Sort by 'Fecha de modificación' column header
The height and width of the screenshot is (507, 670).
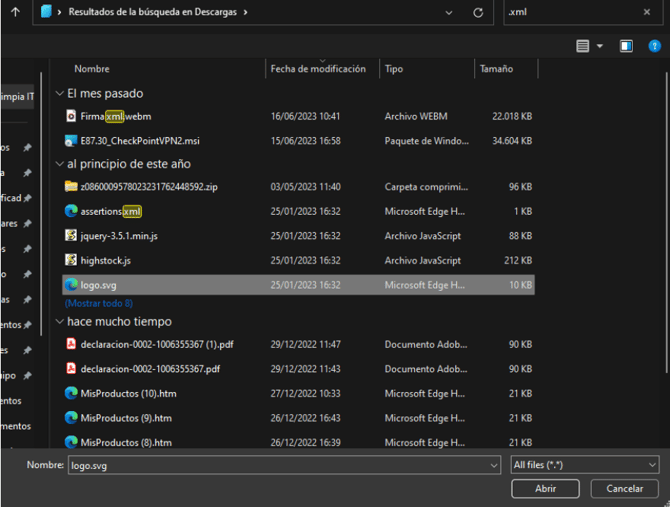[318, 69]
